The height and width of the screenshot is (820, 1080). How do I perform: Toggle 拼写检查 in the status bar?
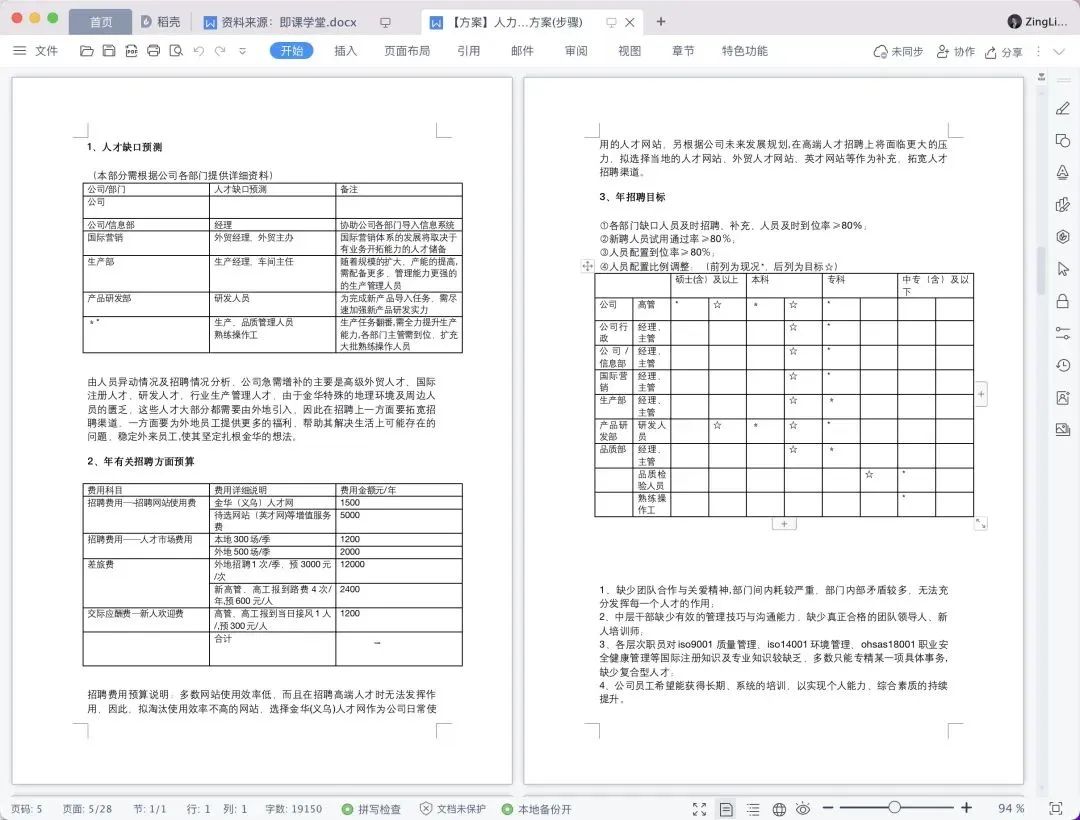click(371, 809)
